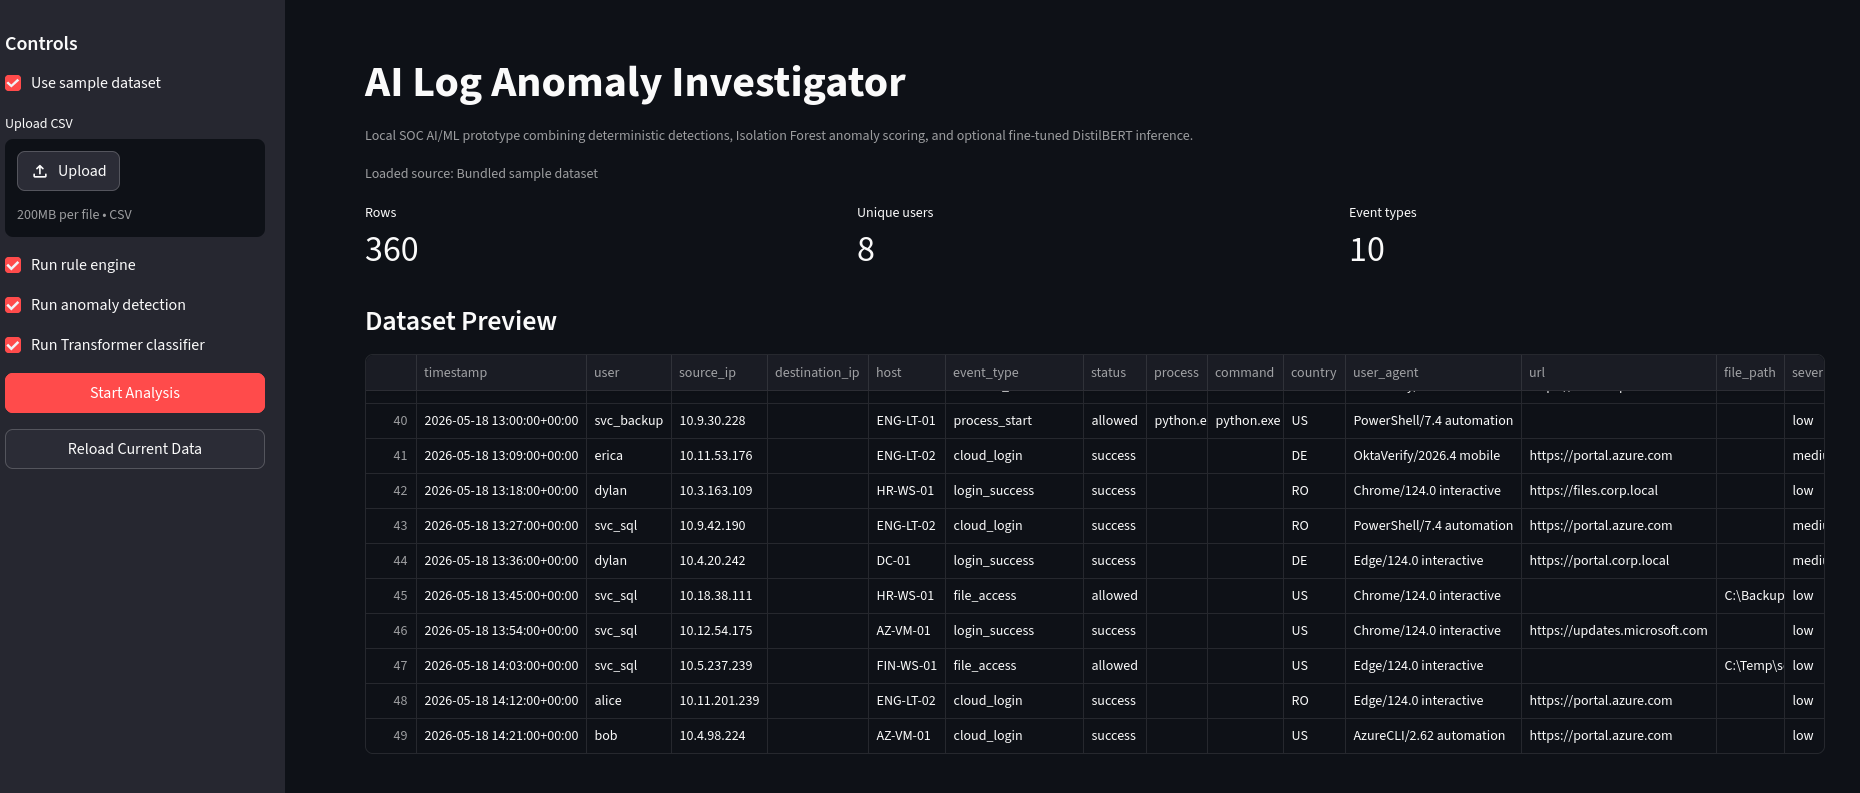Select the country column header
This screenshot has width=1860, height=793.
1314,372
